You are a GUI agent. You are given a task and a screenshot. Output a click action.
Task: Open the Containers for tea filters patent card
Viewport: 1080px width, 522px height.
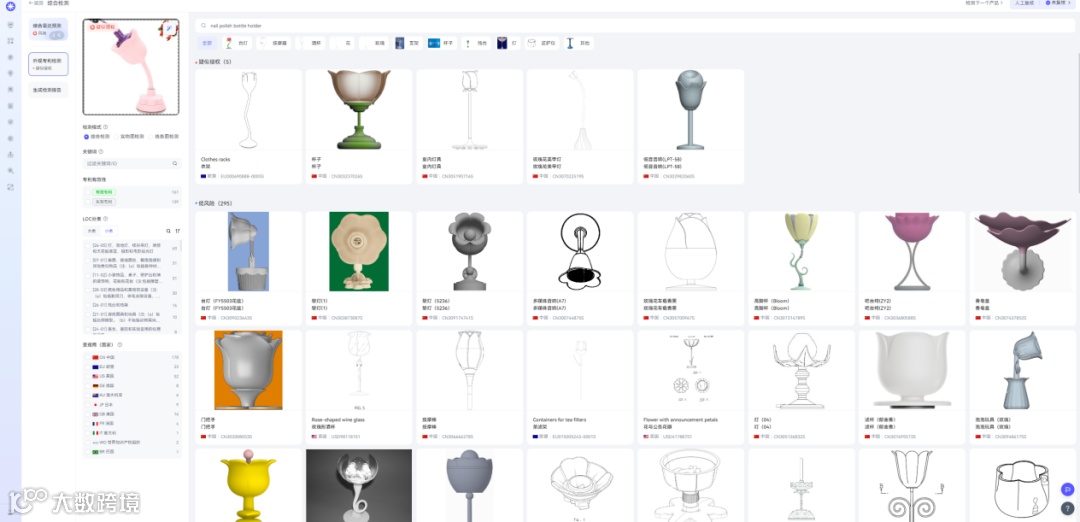[580, 387]
